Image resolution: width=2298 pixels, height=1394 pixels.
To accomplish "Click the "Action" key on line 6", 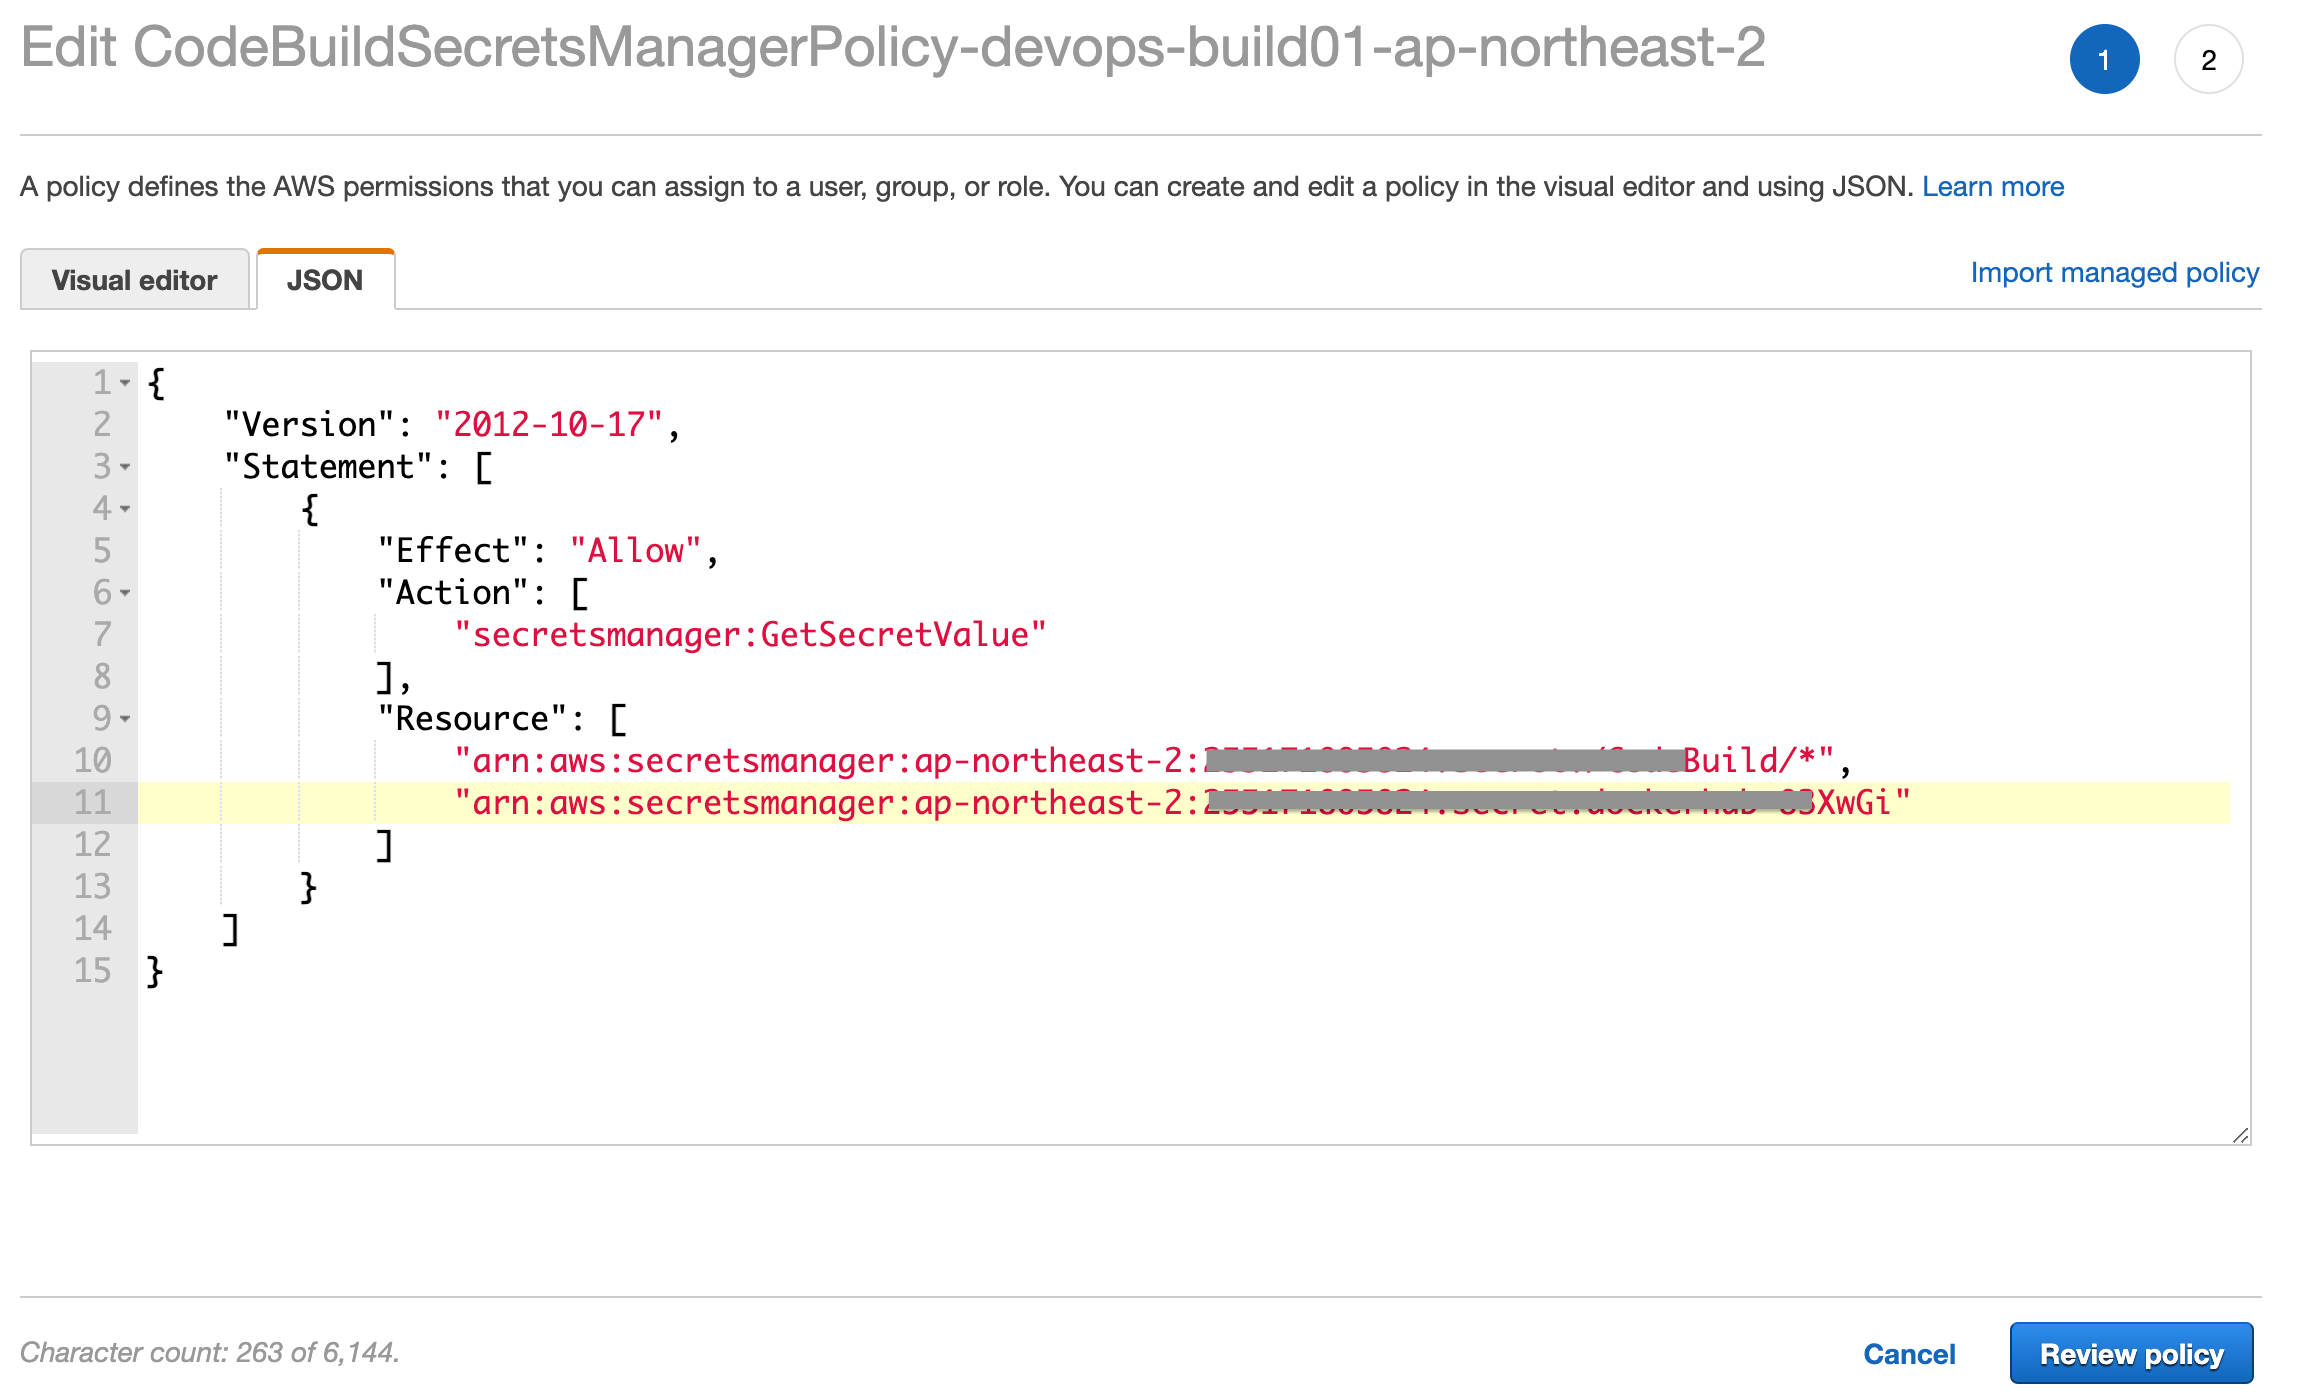I will 453,593.
